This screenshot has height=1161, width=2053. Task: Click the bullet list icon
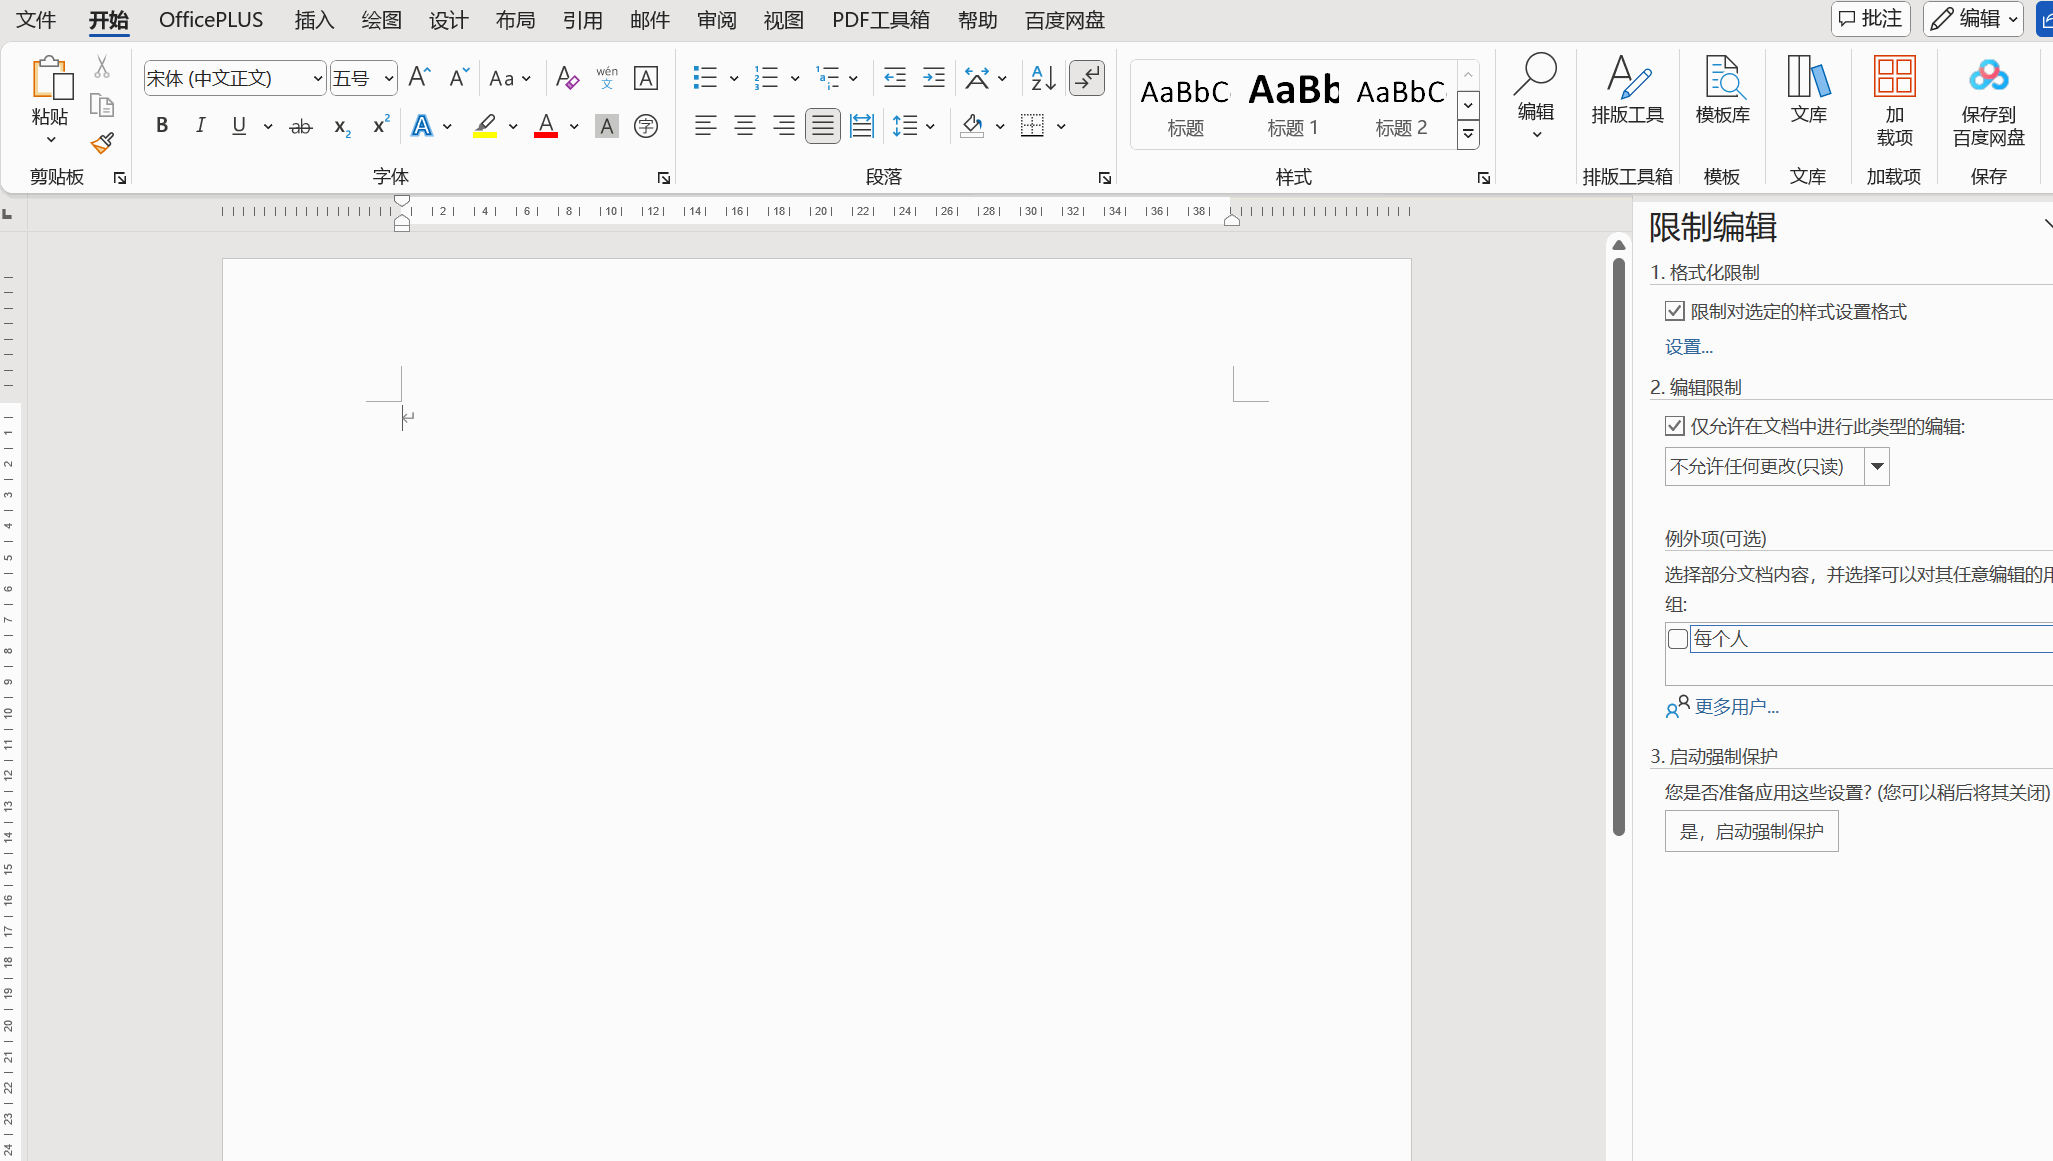click(x=705, y=78)
